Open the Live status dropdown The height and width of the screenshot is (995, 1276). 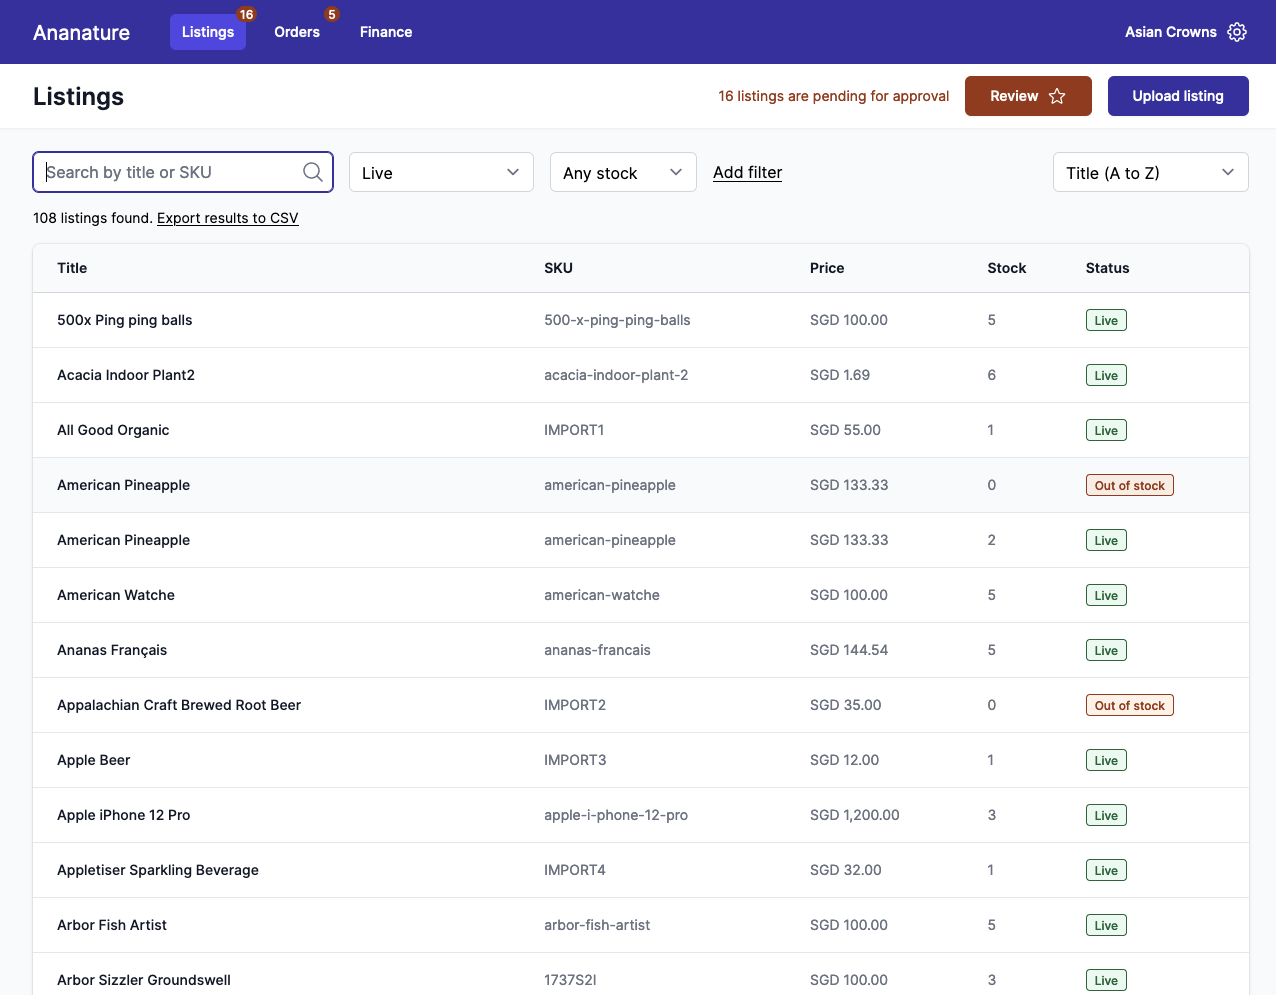click(x=441, y=173)
